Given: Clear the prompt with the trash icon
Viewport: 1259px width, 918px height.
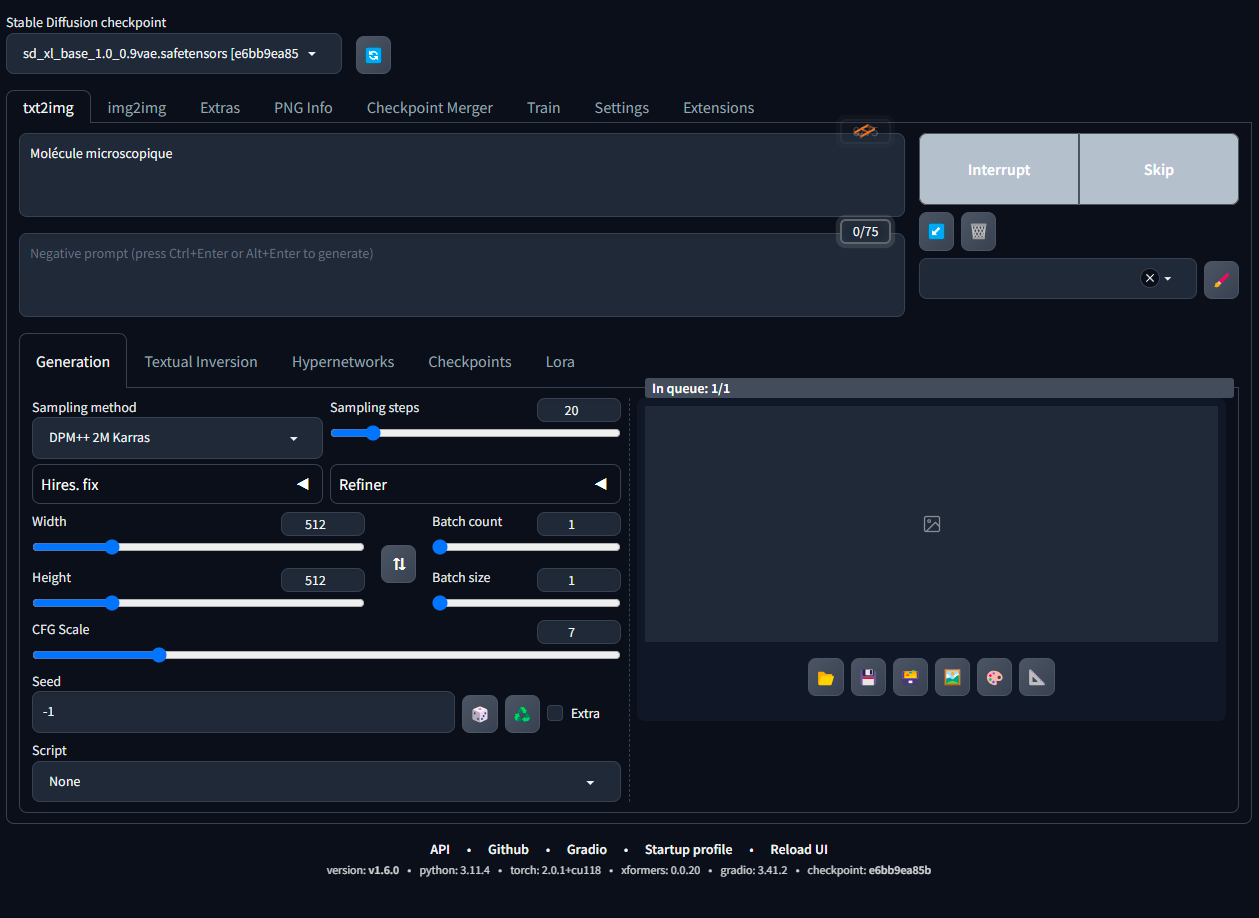Looking at the screenshot, I should click(x=978, y=231).
